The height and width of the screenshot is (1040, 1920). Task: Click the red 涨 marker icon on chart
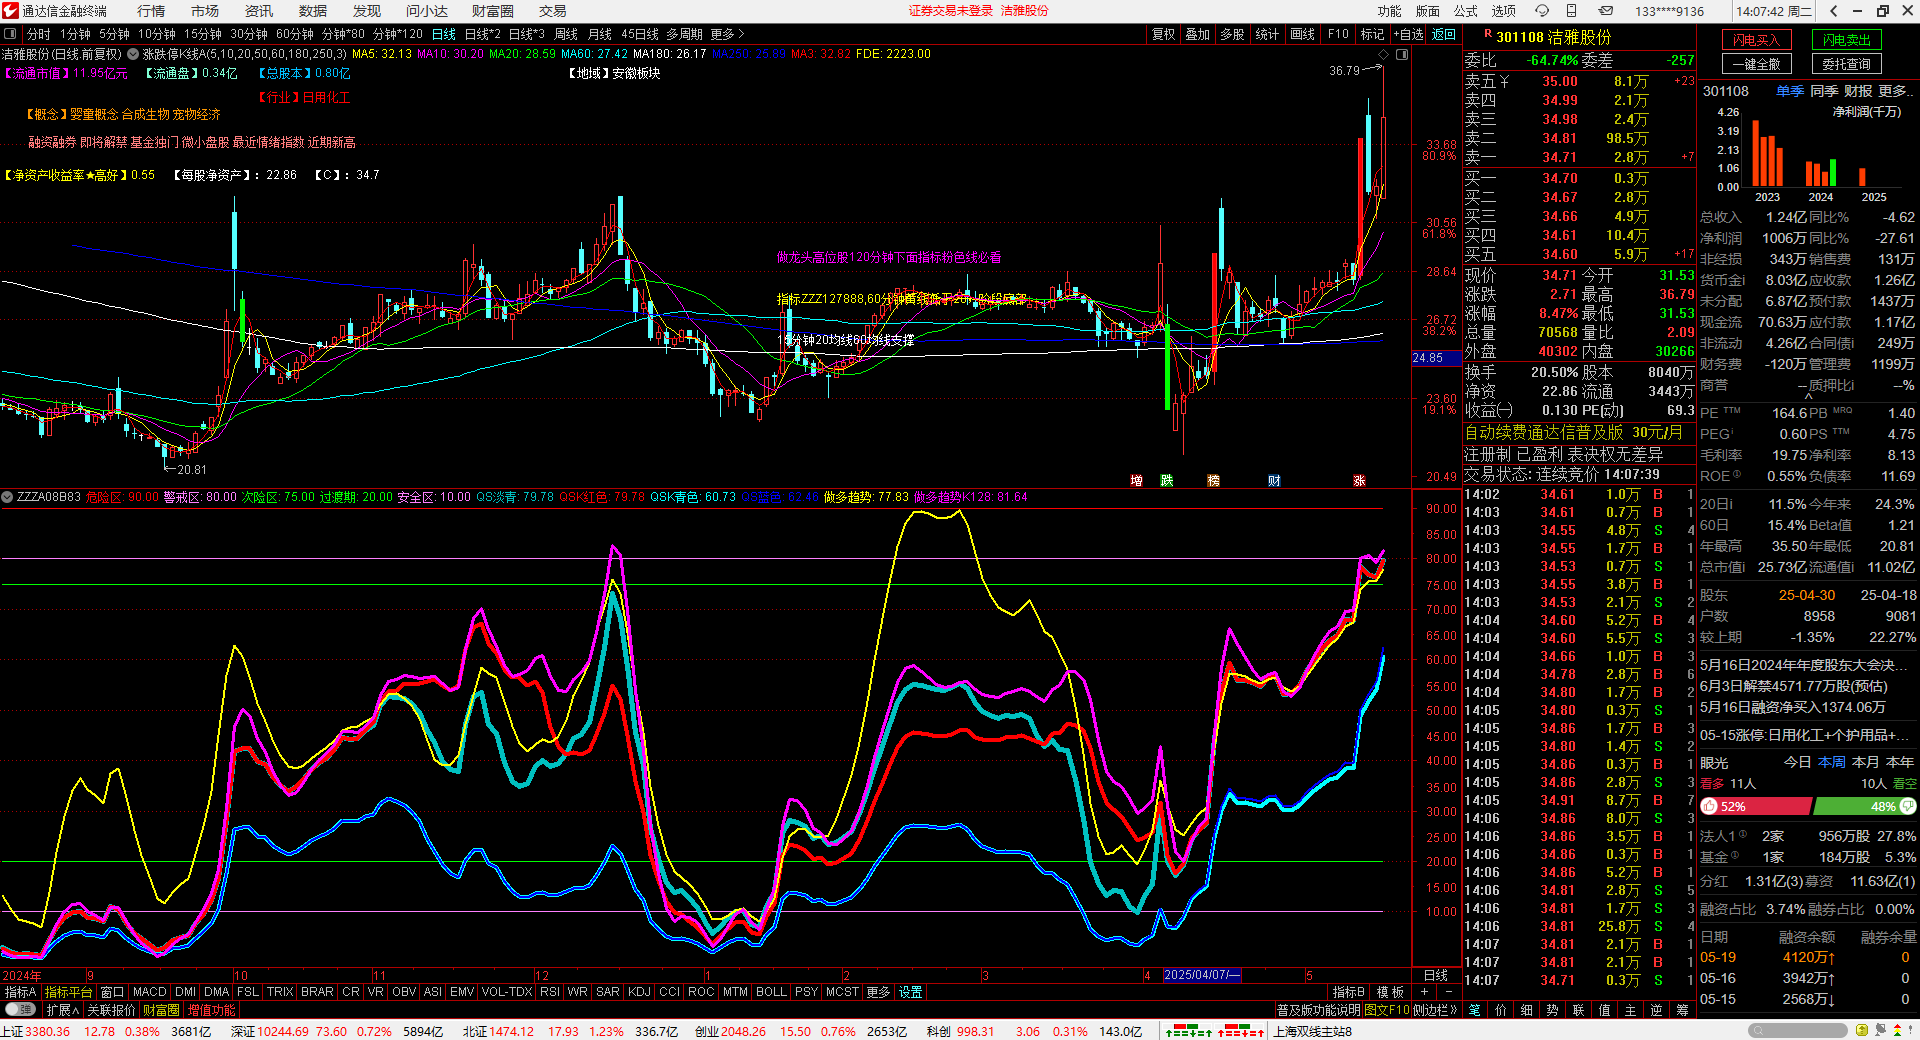tap(1360, 481)
